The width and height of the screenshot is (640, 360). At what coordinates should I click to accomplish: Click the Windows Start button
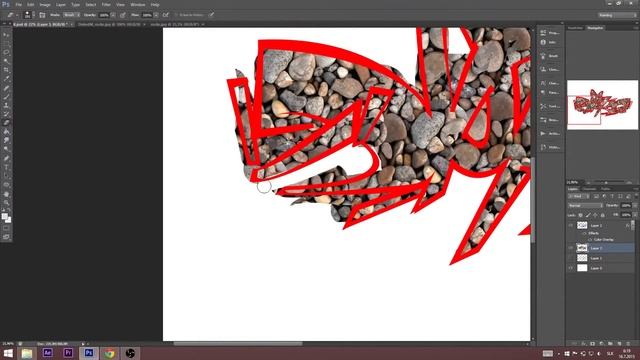tap(7, 353)
